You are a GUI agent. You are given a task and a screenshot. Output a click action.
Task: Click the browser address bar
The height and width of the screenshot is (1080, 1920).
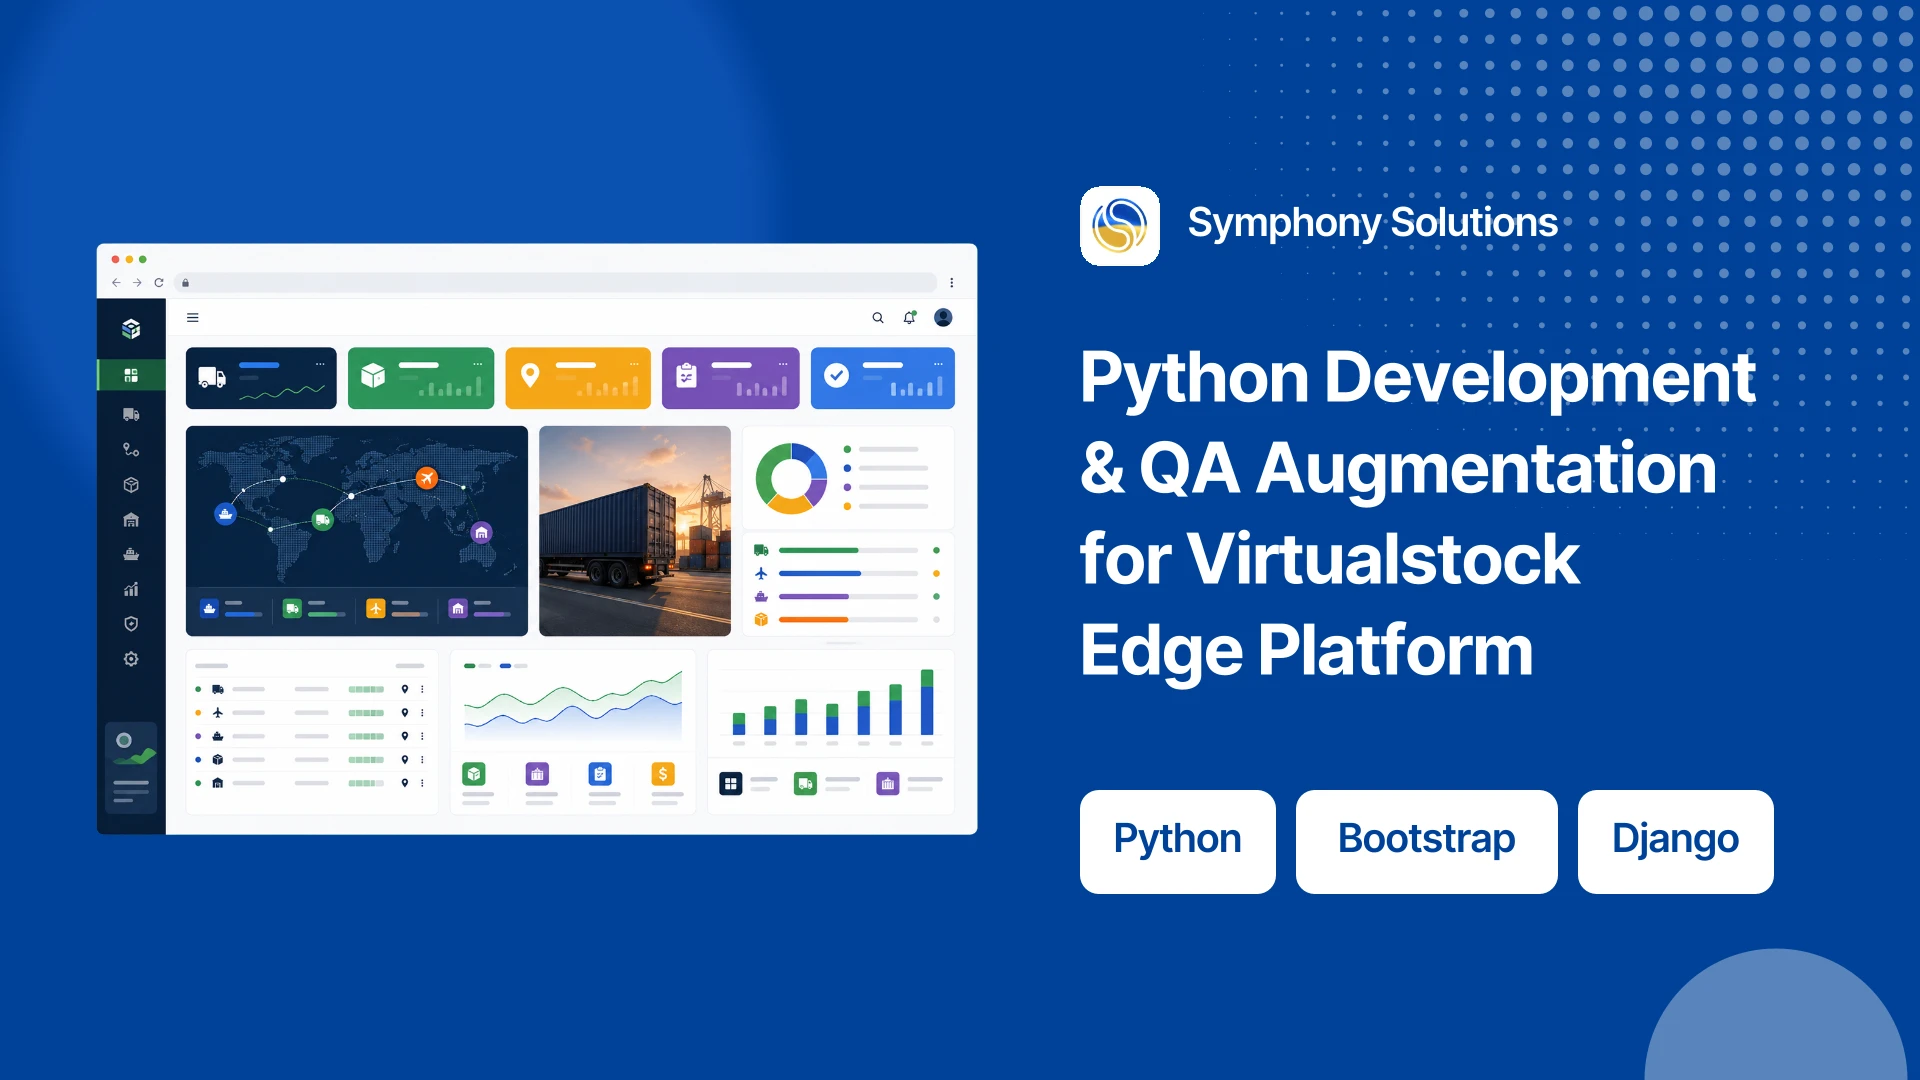(x=556, y=283)
